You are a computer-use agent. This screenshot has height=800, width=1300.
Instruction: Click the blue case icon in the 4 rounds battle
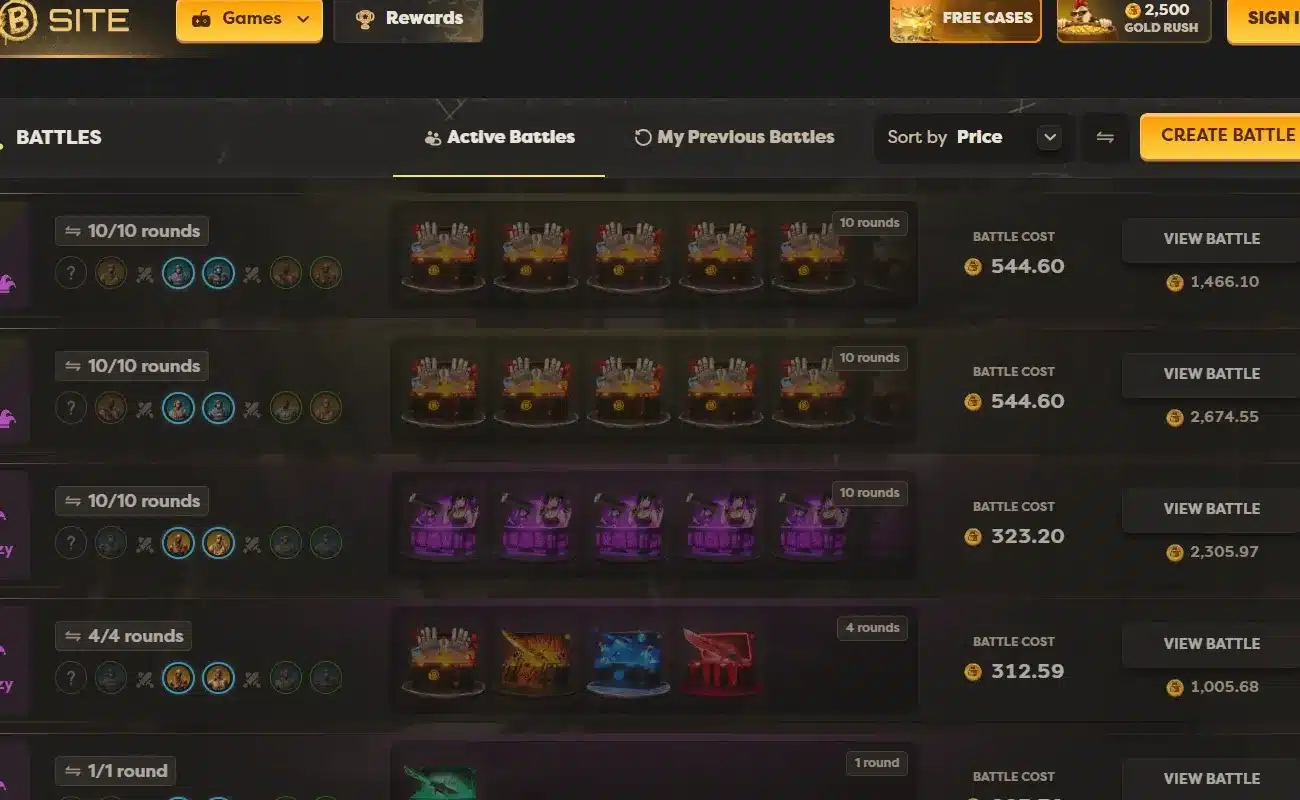(627, 660)
